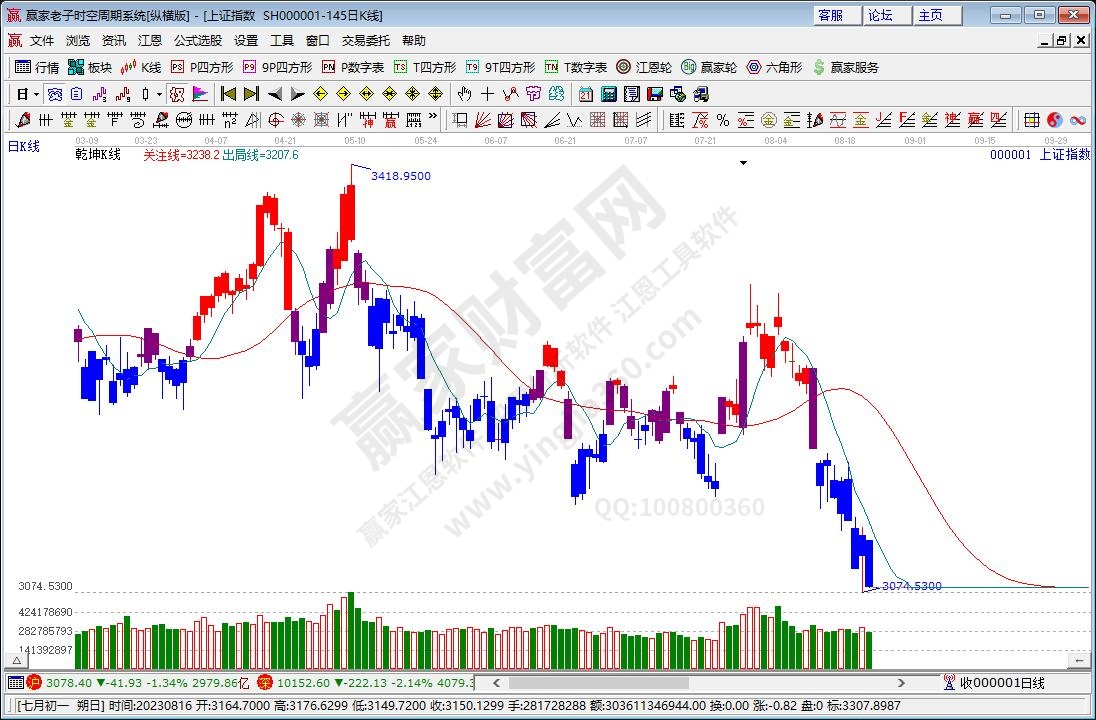The width and height of the screenshot is (1096, 720).
Task: Click the calendar icon in the toolbar
Action: [x=586, y=94]
